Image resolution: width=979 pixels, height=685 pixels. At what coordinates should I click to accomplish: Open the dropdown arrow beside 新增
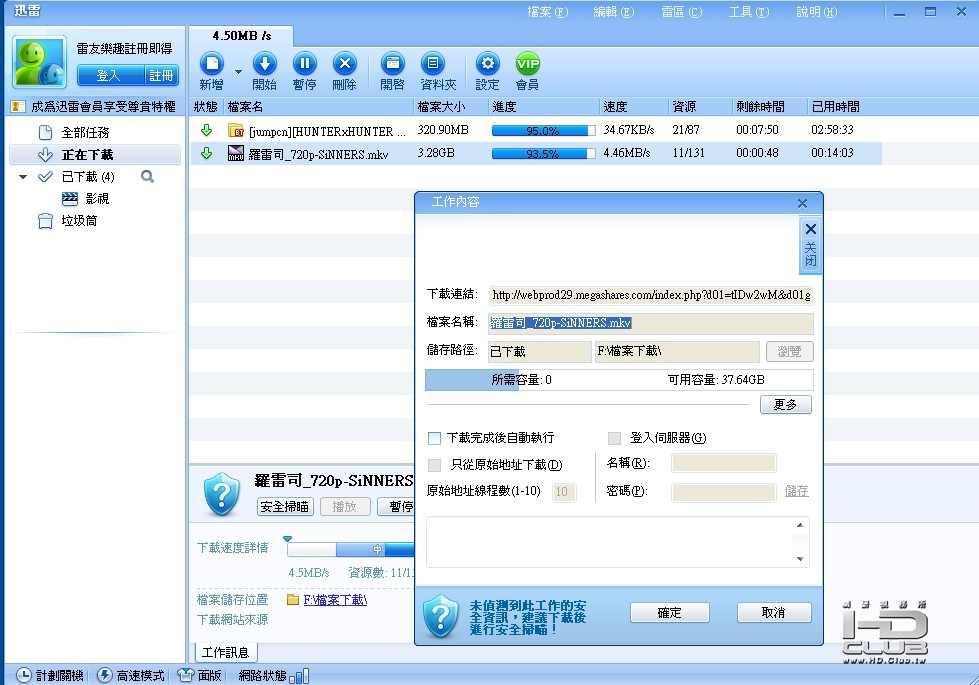239,72
